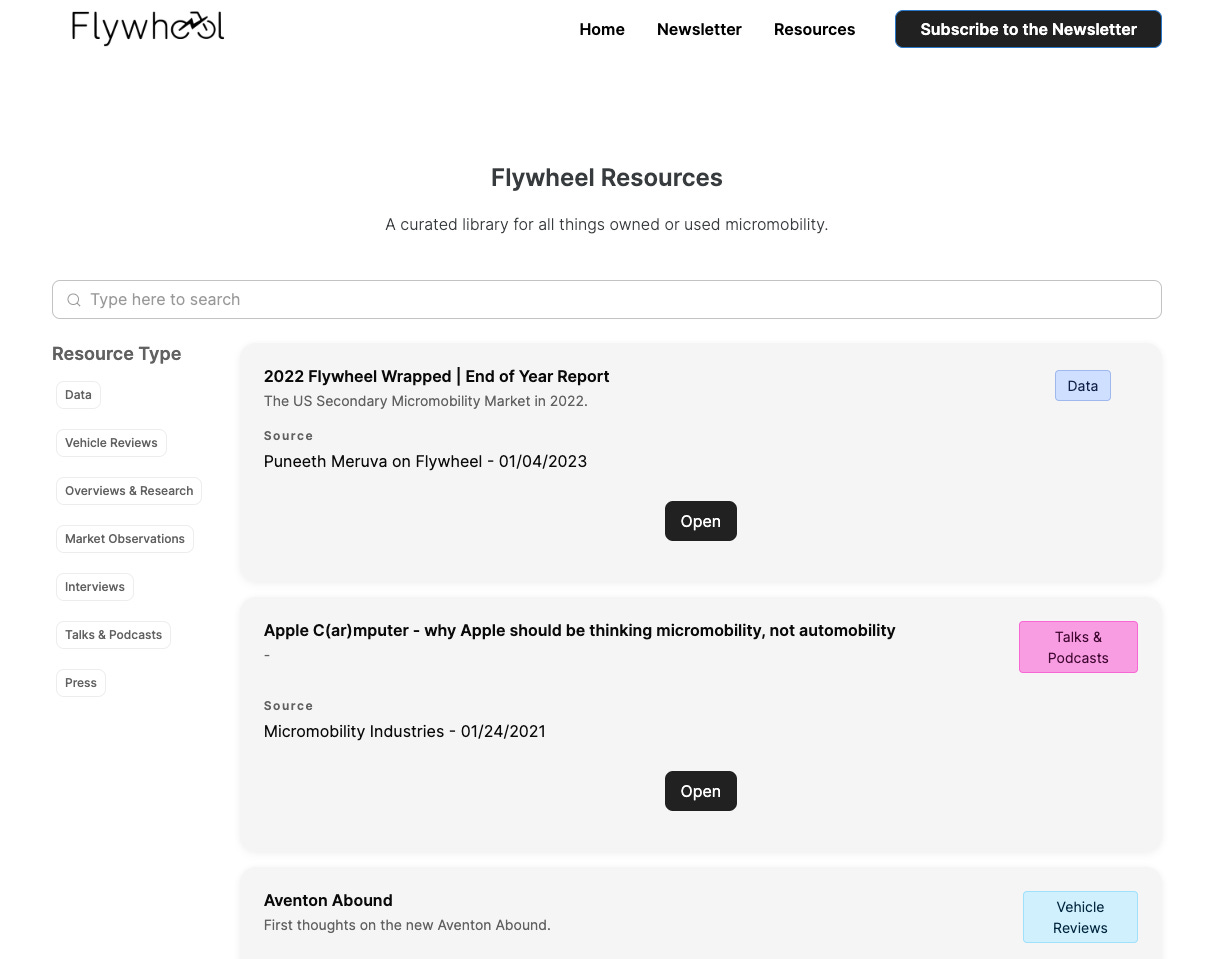Filter by Press resource type
Screen dimensions: 1219x959
point(81,683)
